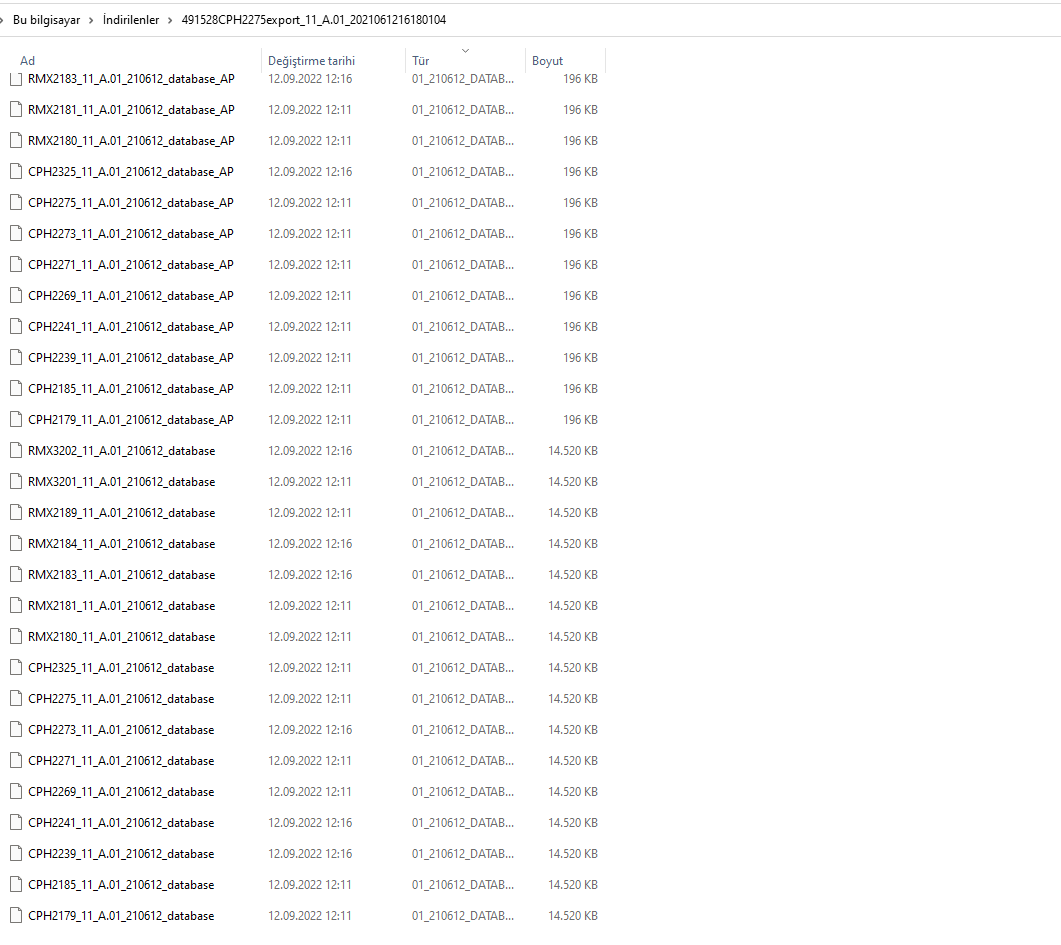Click file icon of CPH2325_11_A.01_210612_database_AP
Screen dimensions: 1061x945
(x=16, y=172)
